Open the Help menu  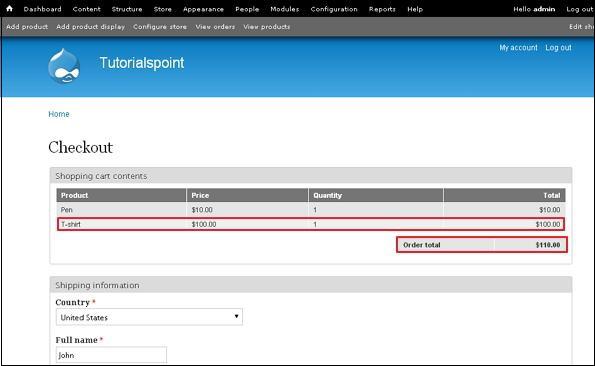pos(415,9)
